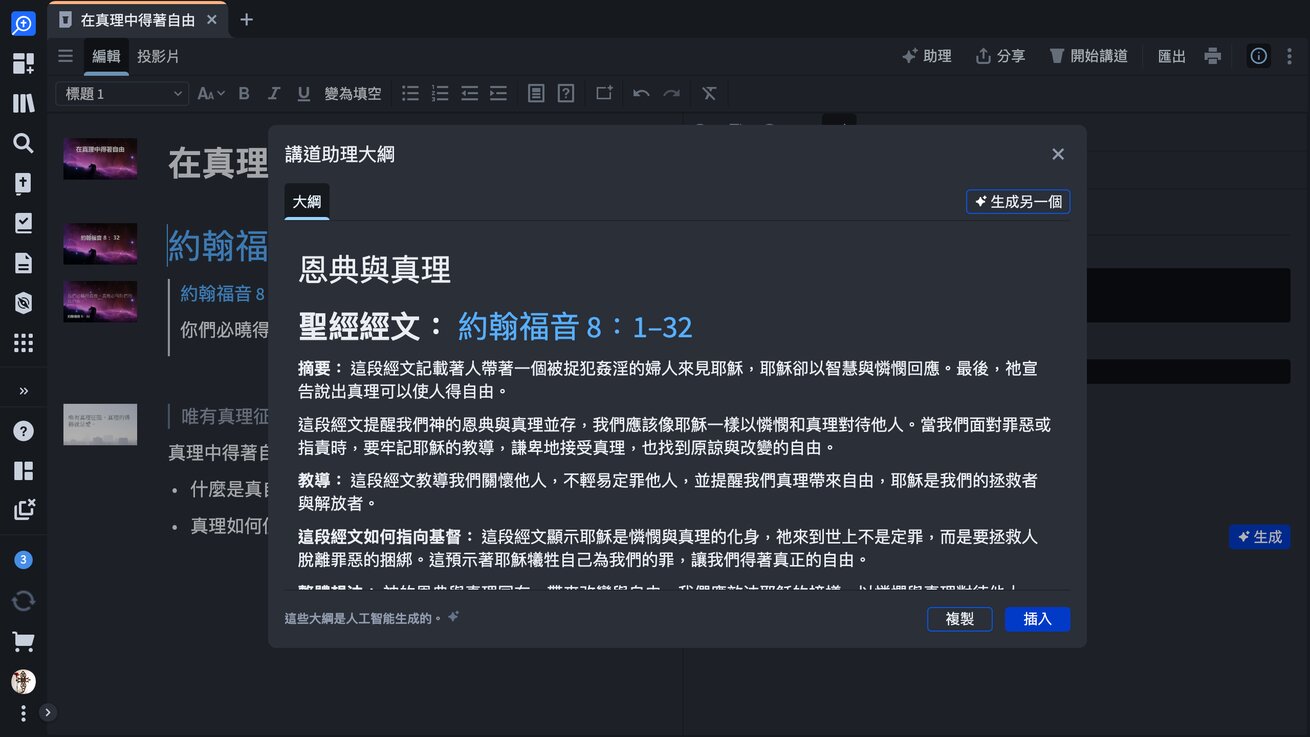This screenshot has width=1310, height=737.
Task: Click the info circle icon at top right
Action: 1259,56
